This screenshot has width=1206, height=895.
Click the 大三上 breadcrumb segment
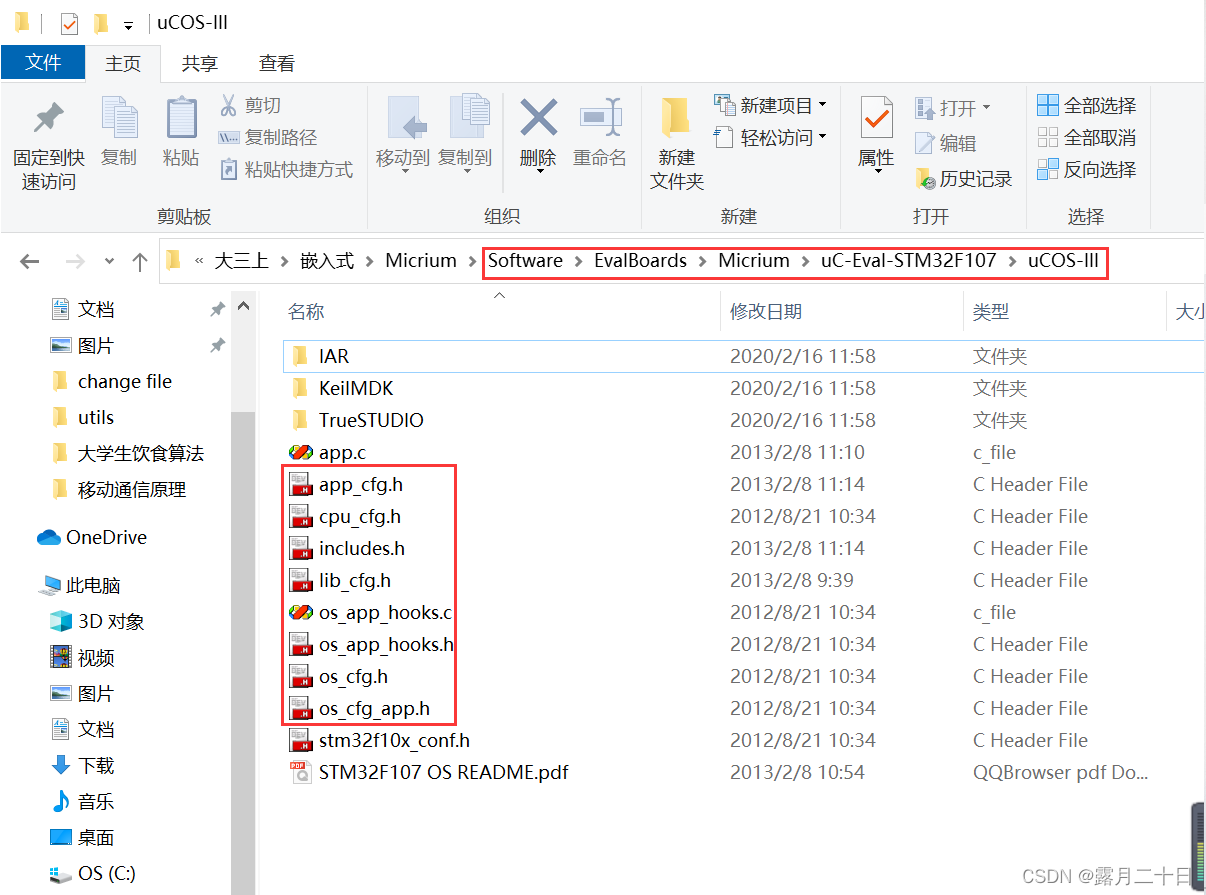[242, 260]
